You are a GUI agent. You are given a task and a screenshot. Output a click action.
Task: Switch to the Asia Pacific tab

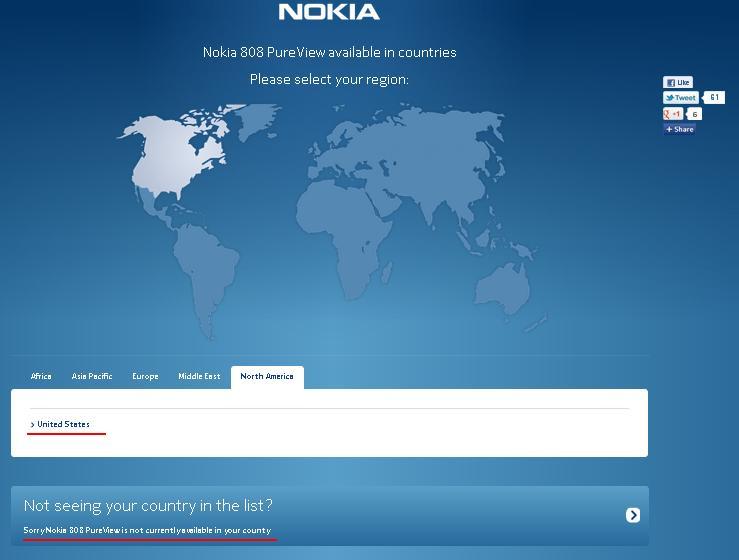[x=92, y=376]
